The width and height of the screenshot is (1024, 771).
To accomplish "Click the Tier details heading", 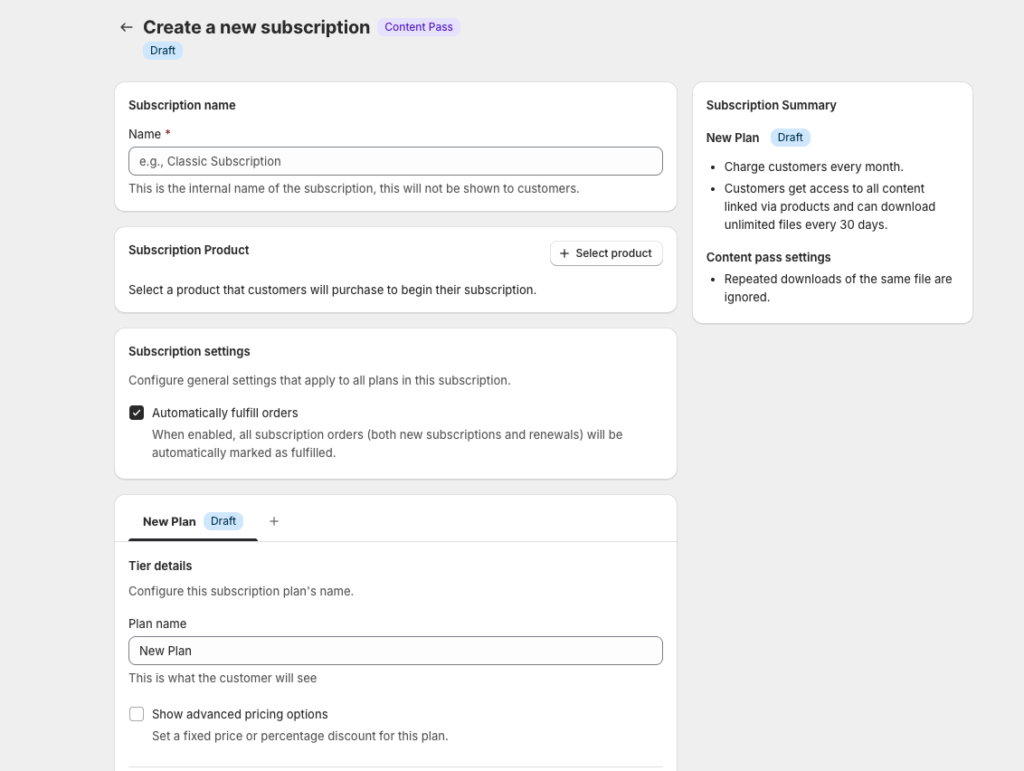I will pos(160,565).
